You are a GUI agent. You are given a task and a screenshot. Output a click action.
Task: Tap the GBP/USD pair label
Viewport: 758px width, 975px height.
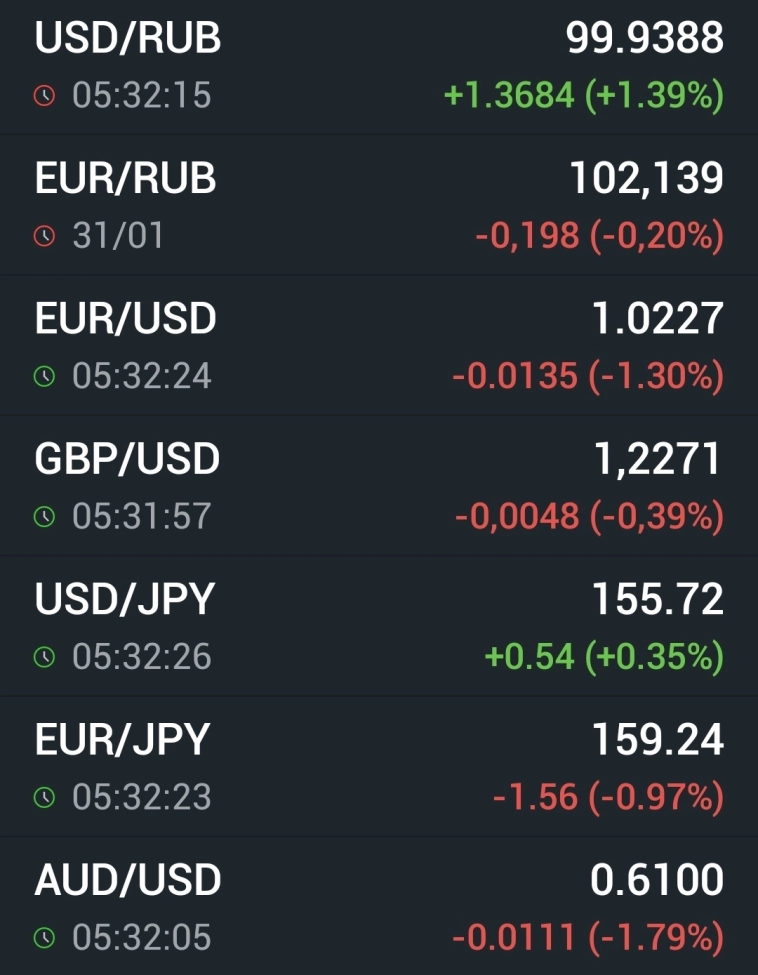coord(127,459)
